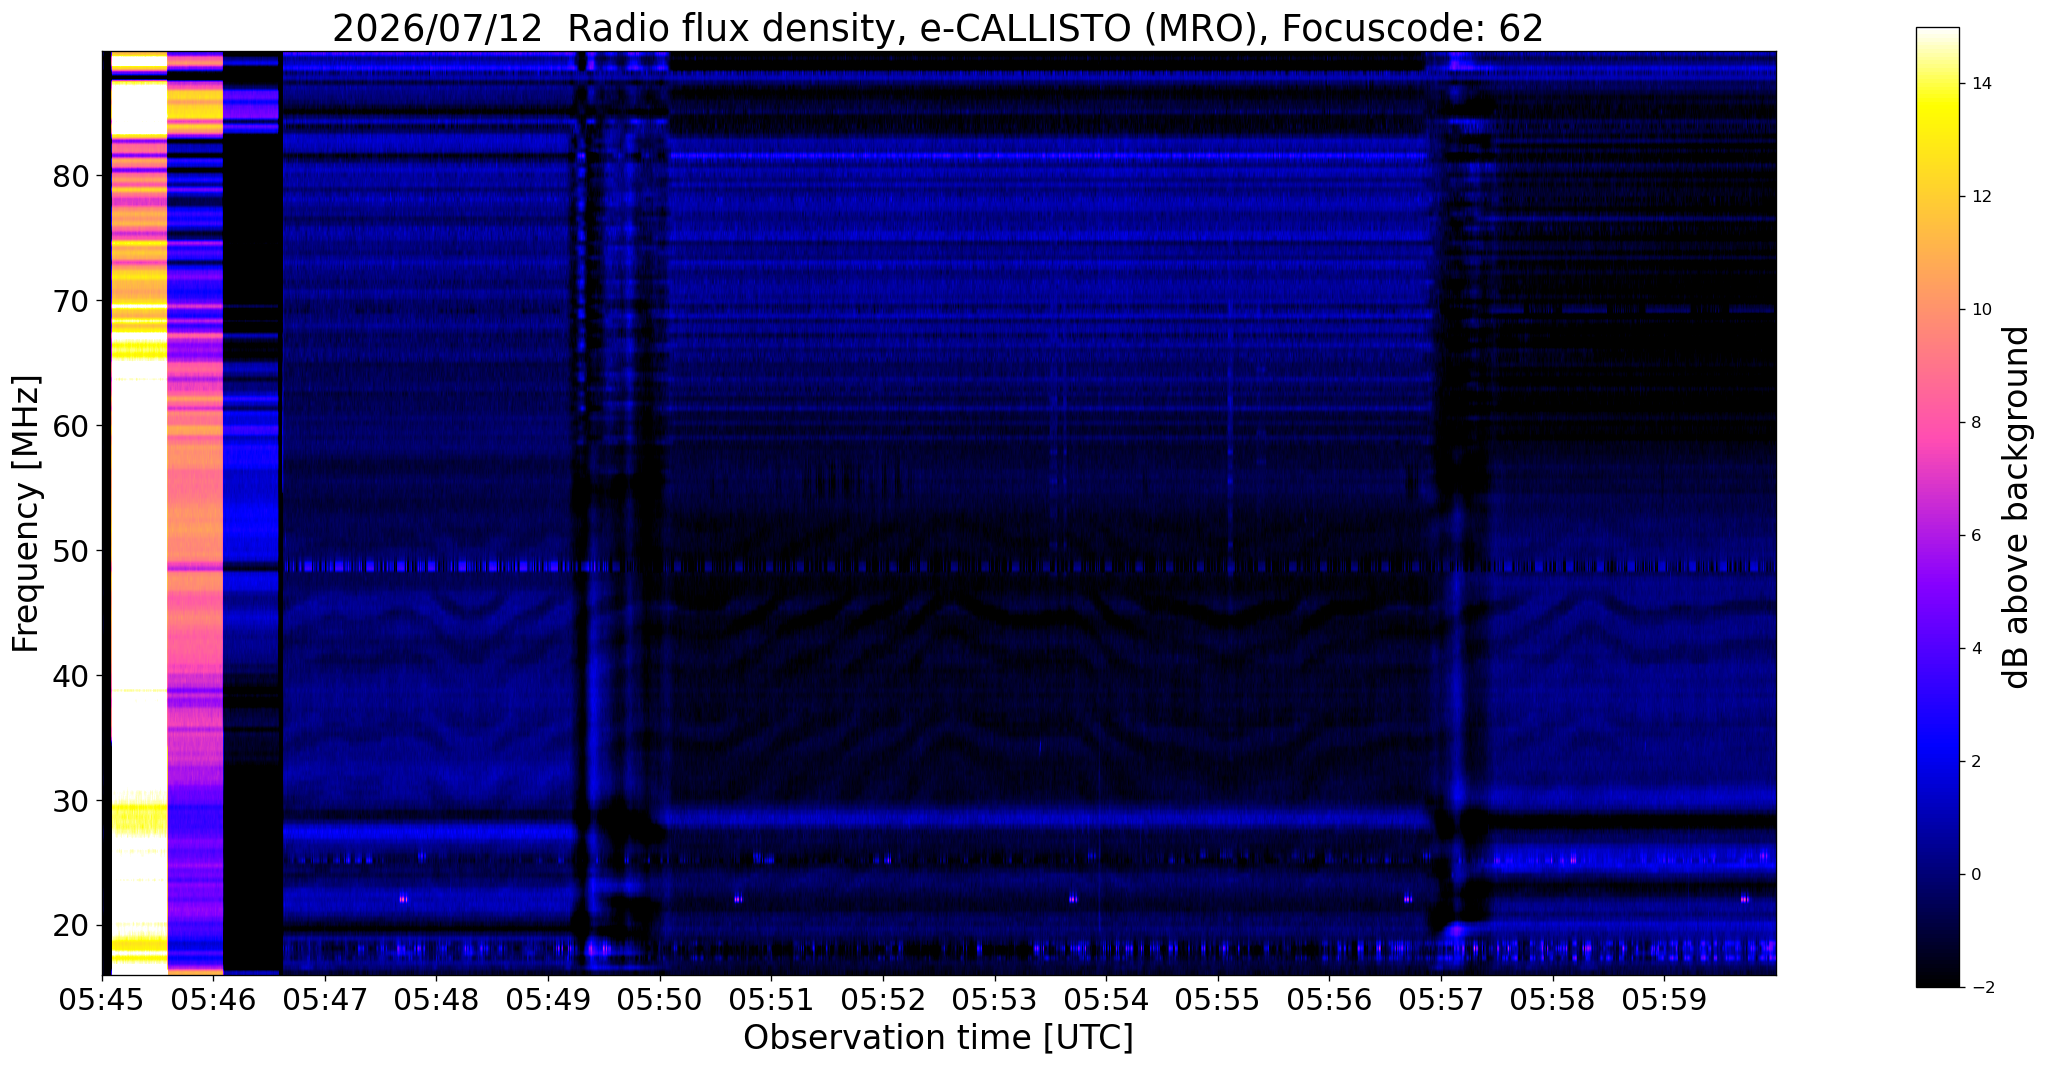Click the 05:57 time axis label
2047x1067 pixels.
(x=1441, y=1001)
